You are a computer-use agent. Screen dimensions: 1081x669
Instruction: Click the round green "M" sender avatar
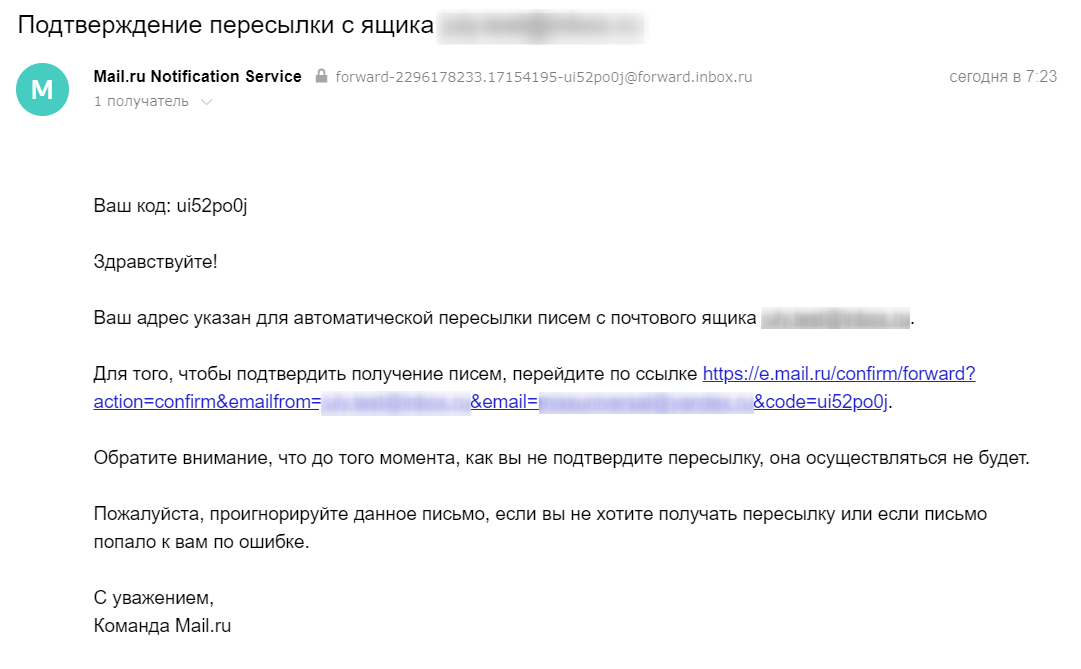(42, 89)
